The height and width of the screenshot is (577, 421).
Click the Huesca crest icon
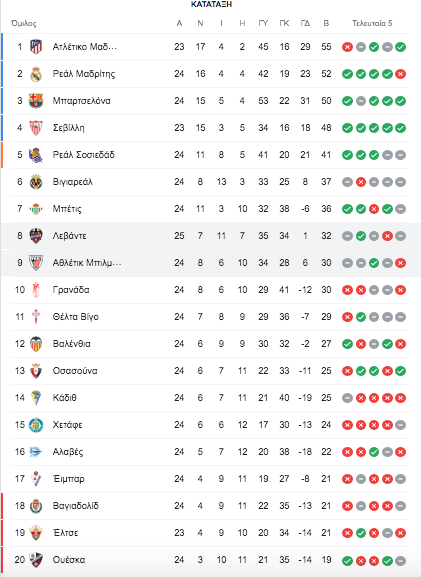[36, 560]
